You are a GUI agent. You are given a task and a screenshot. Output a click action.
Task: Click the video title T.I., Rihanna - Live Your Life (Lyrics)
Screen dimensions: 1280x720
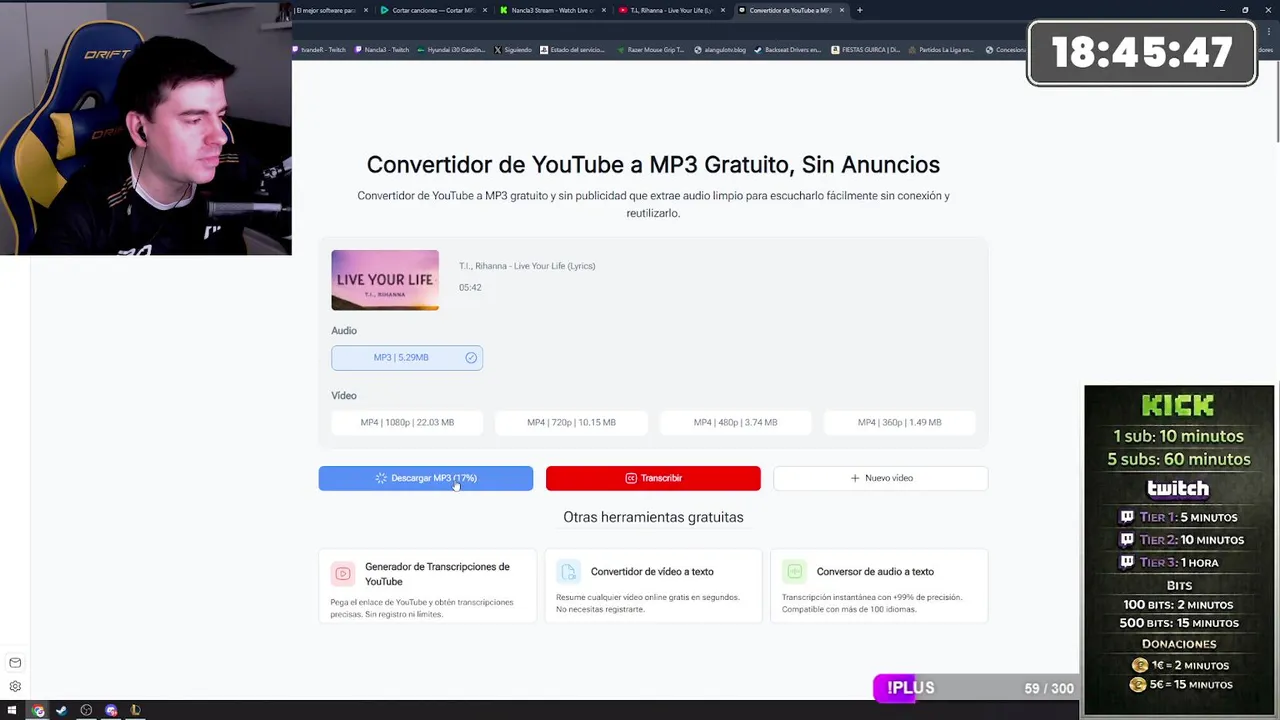pyautogui.click(x=527, y=266)
